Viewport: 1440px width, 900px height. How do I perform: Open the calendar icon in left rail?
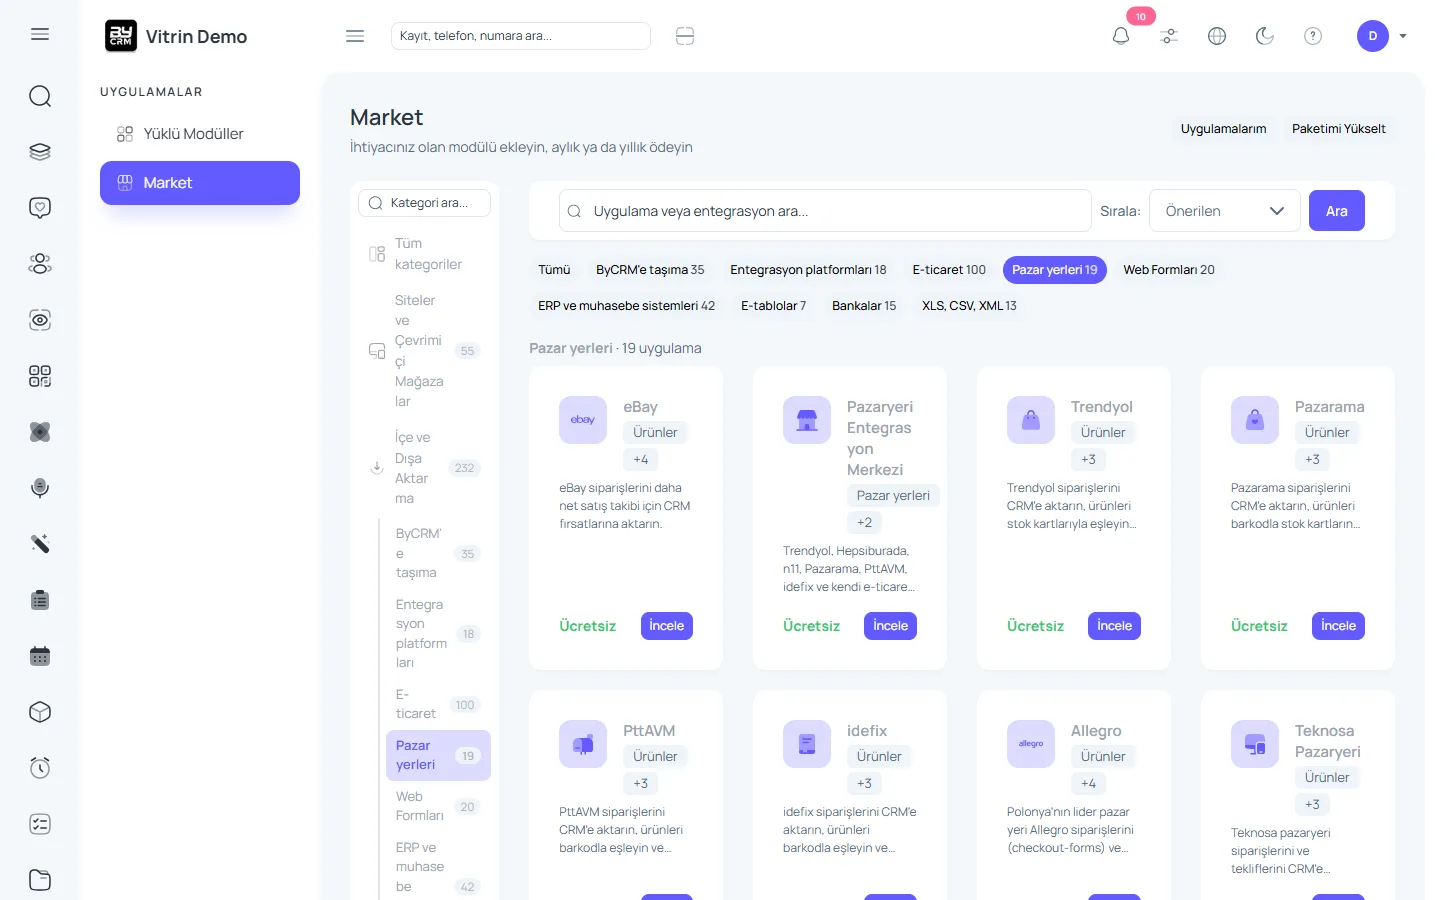tap(40, 656)
